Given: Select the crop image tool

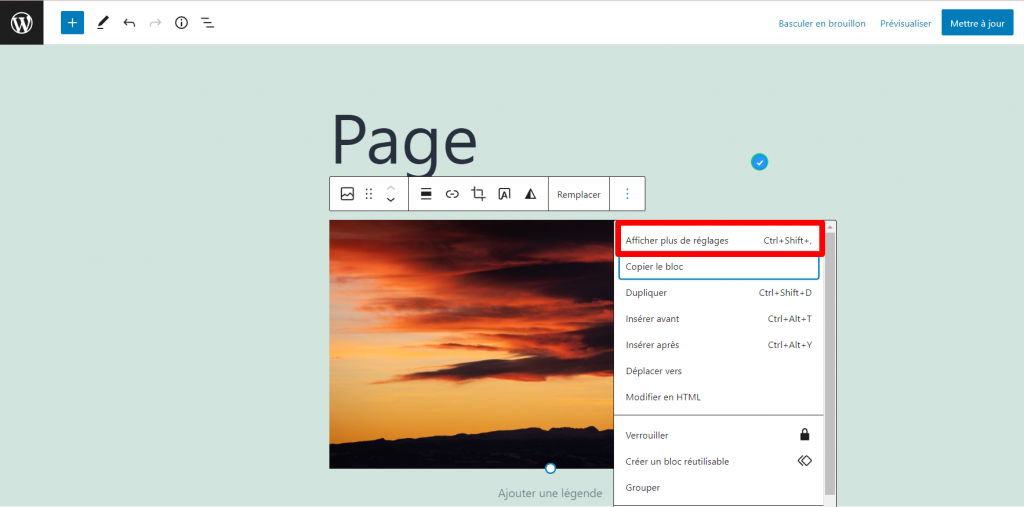Looking at the screenshot, I should point(478,194).
